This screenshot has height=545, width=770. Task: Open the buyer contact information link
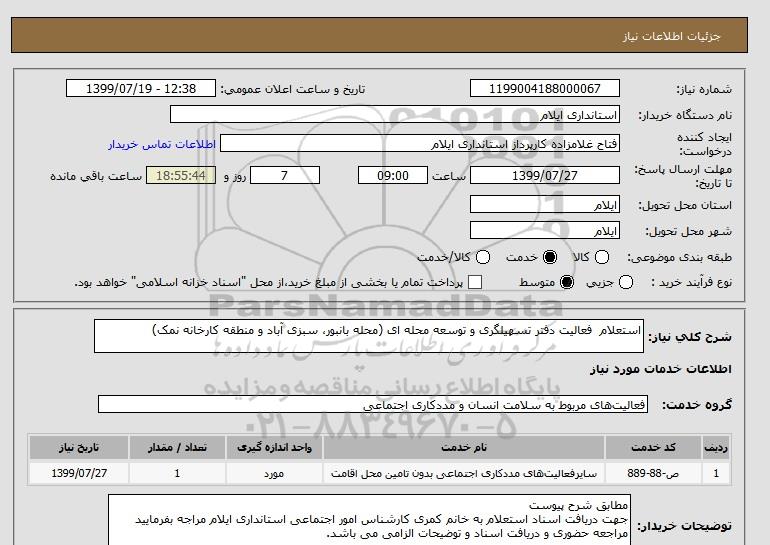coord(162,145)
